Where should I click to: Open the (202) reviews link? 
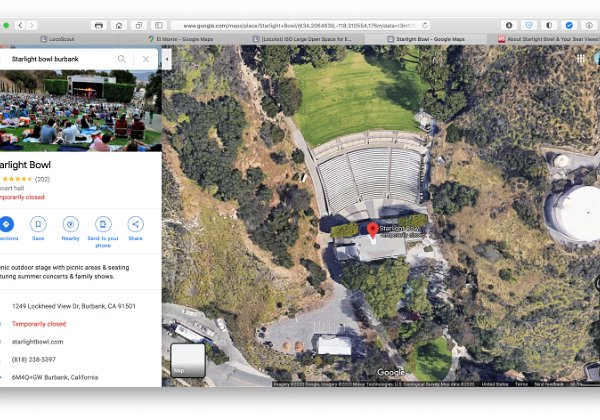tap(42, 179)
